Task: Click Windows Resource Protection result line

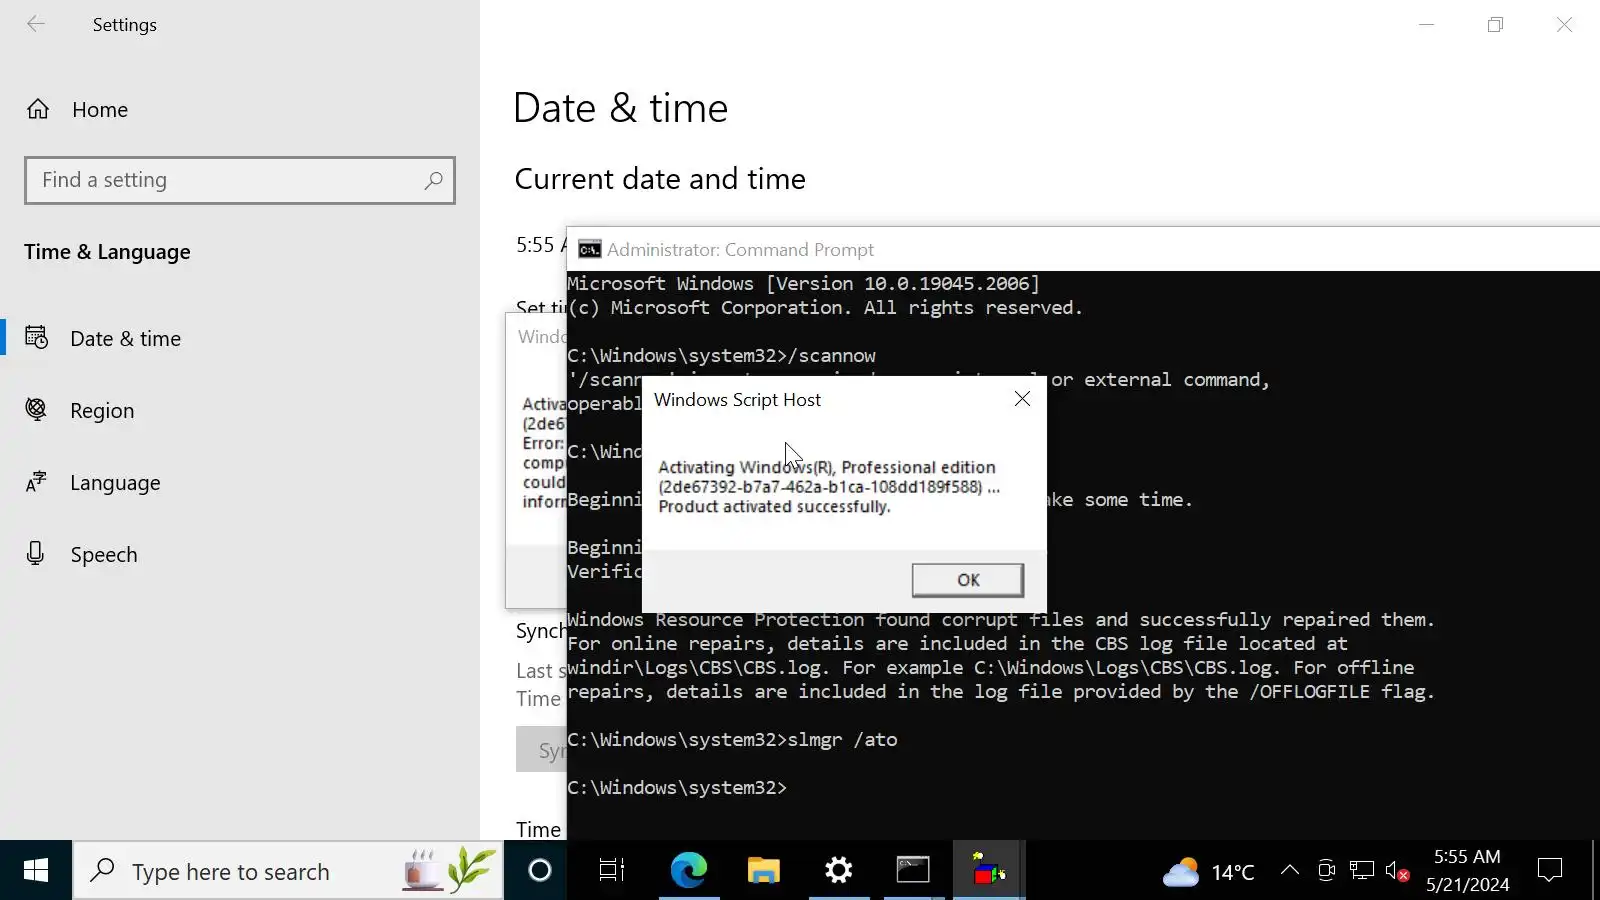Action: [x=1001, y=620]
